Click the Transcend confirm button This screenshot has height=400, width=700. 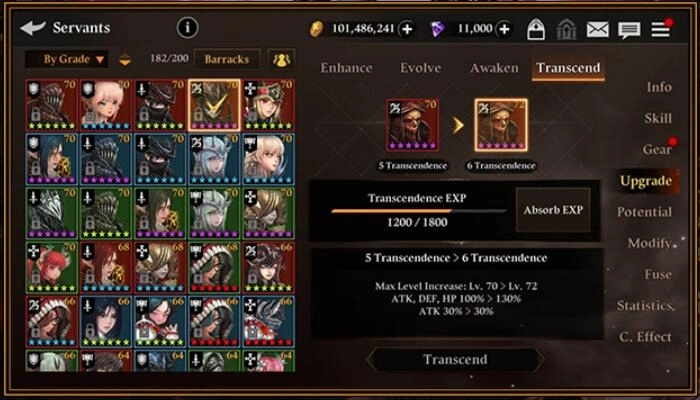point(455,360)
